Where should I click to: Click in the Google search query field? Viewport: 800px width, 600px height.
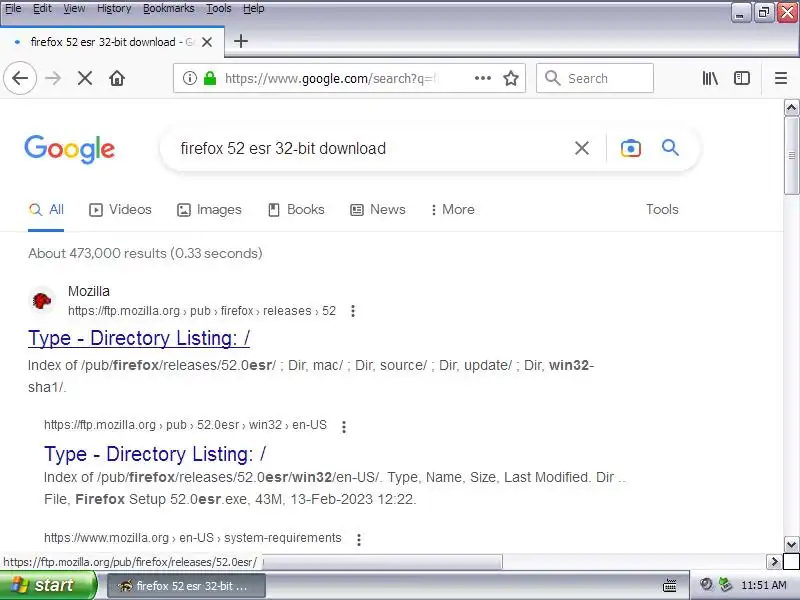(x=372, y=148)
